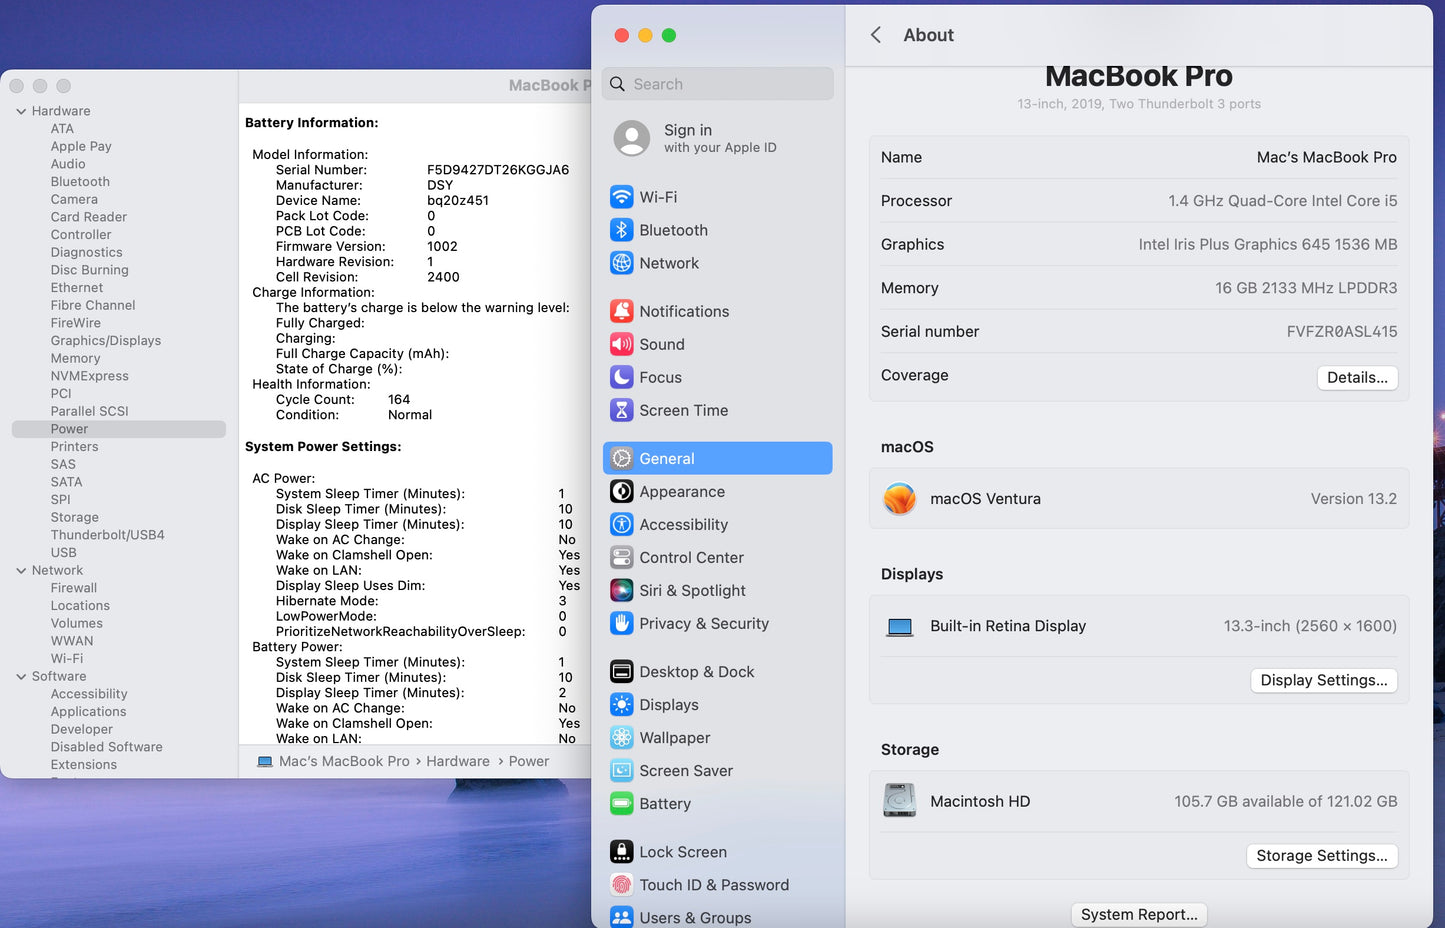Image resolution: width=1445 pixels, height=928 pixels.
Task: Collapse the Network section in System Information
Action: click(x=22, y=569)
